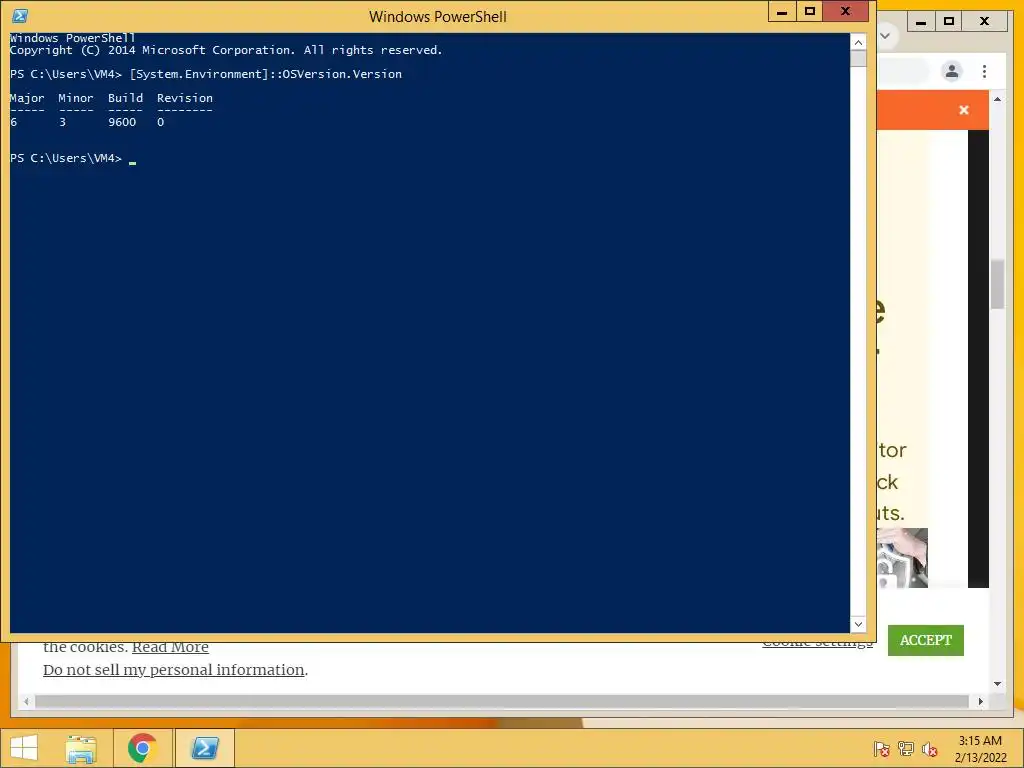Minimize the Windows PowerShell window
The height and width of the screenshot is (768, 1024).
click(x=782, y=12)
